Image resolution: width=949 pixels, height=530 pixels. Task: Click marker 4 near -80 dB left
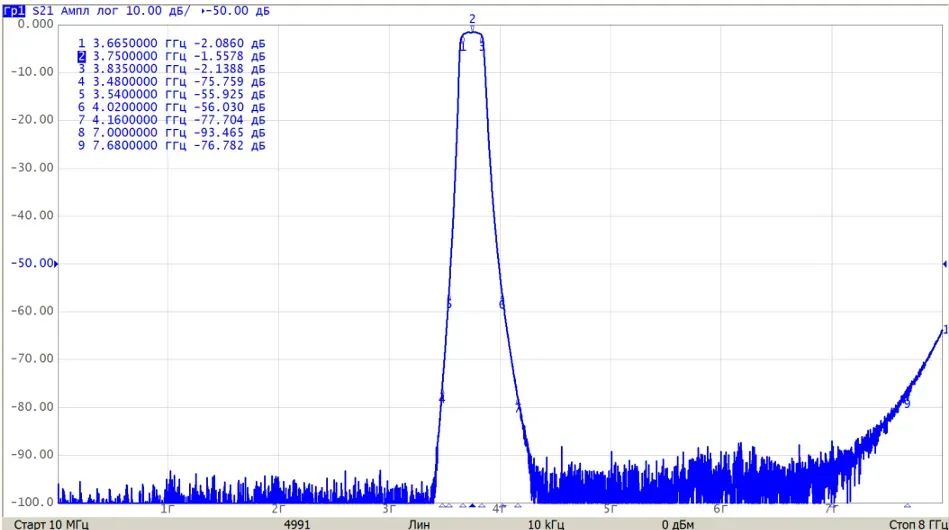pos(442,399)
